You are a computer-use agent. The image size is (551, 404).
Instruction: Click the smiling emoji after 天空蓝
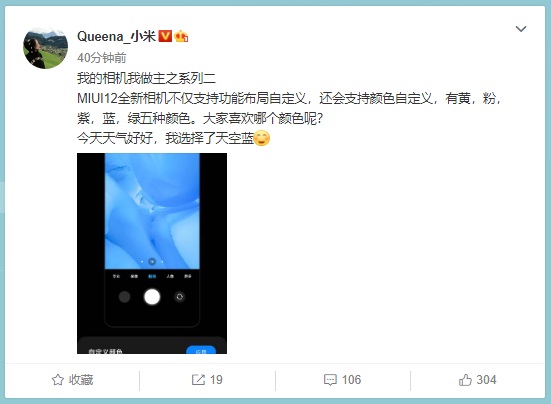262,138
